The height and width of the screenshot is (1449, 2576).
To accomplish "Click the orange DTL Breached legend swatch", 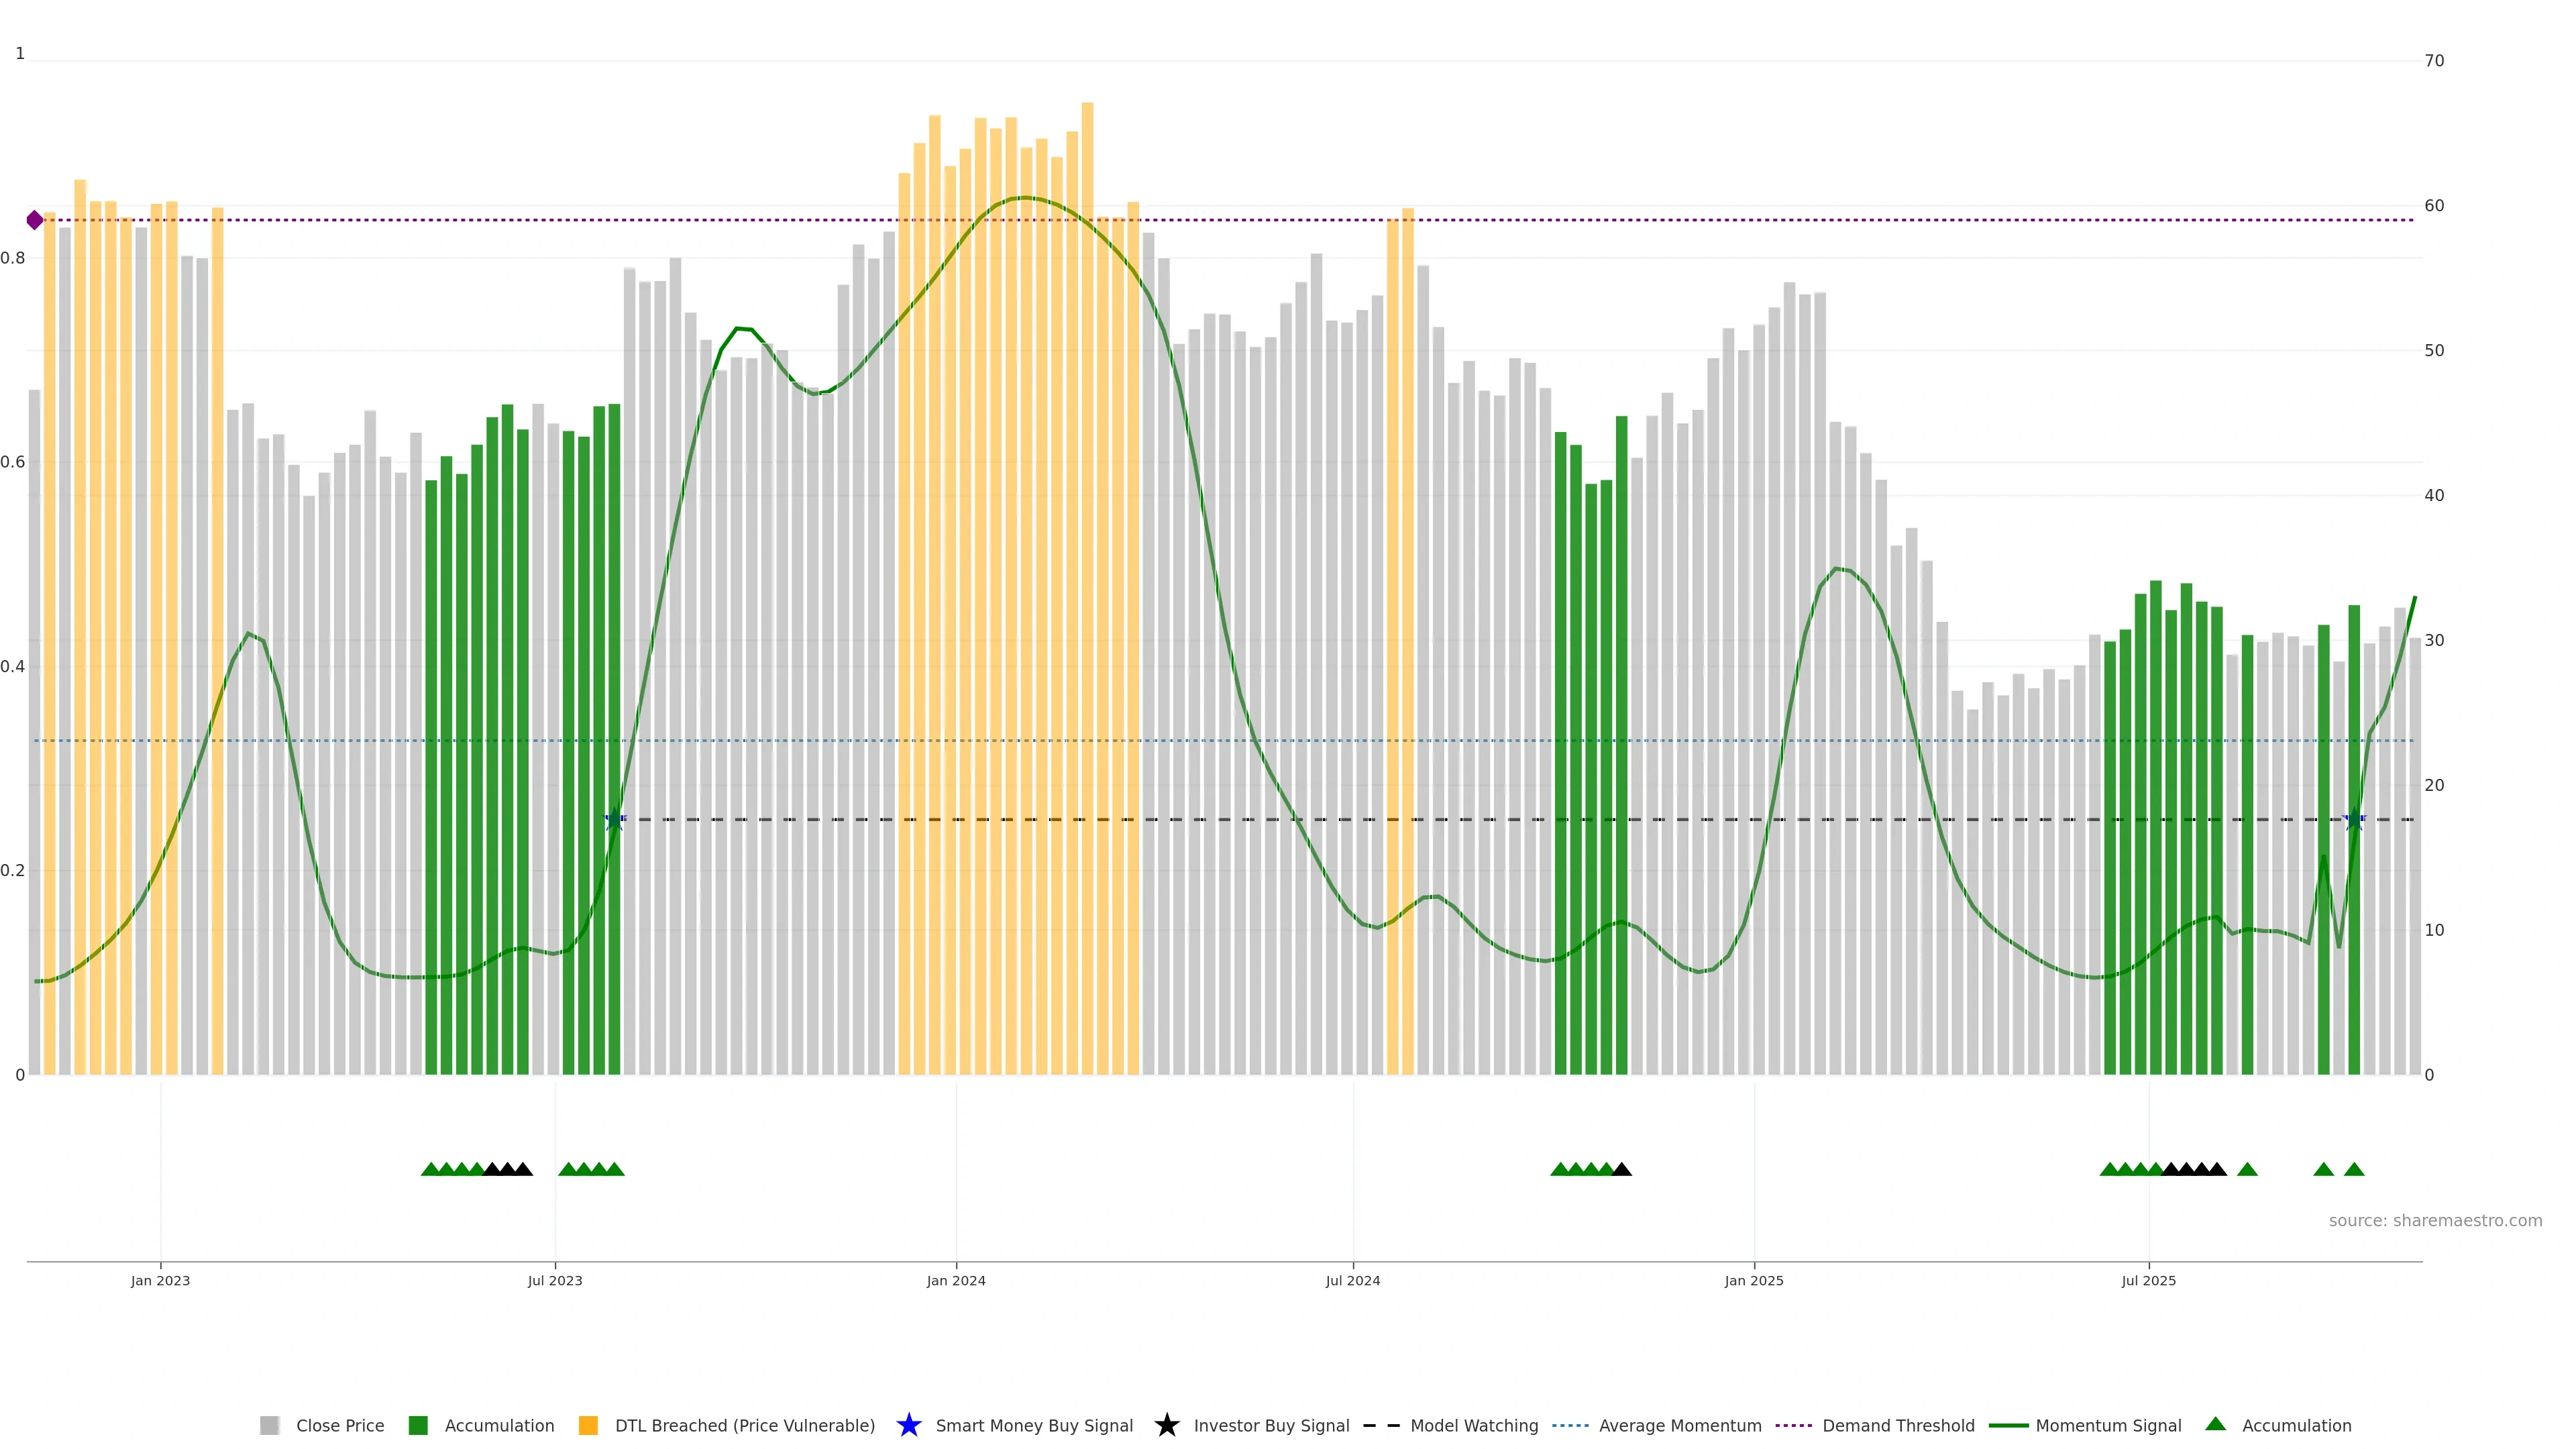I will (x=588, y=1425).
